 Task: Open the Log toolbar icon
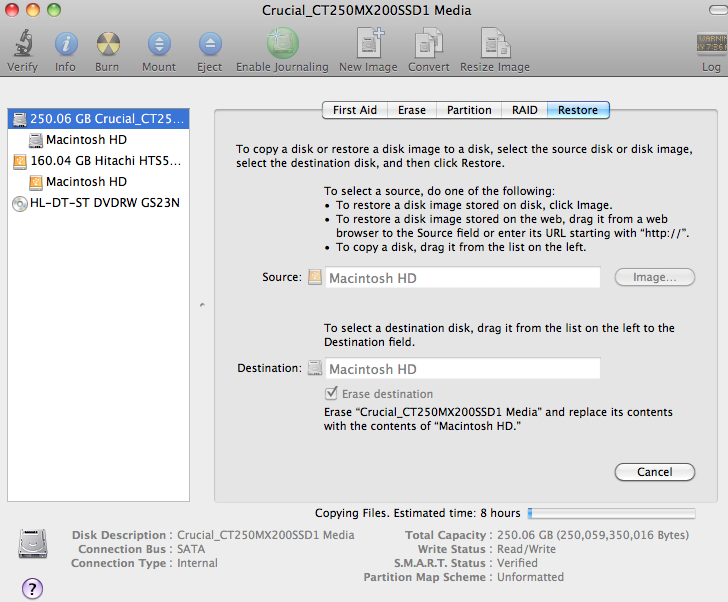click(x=711, y=44)
